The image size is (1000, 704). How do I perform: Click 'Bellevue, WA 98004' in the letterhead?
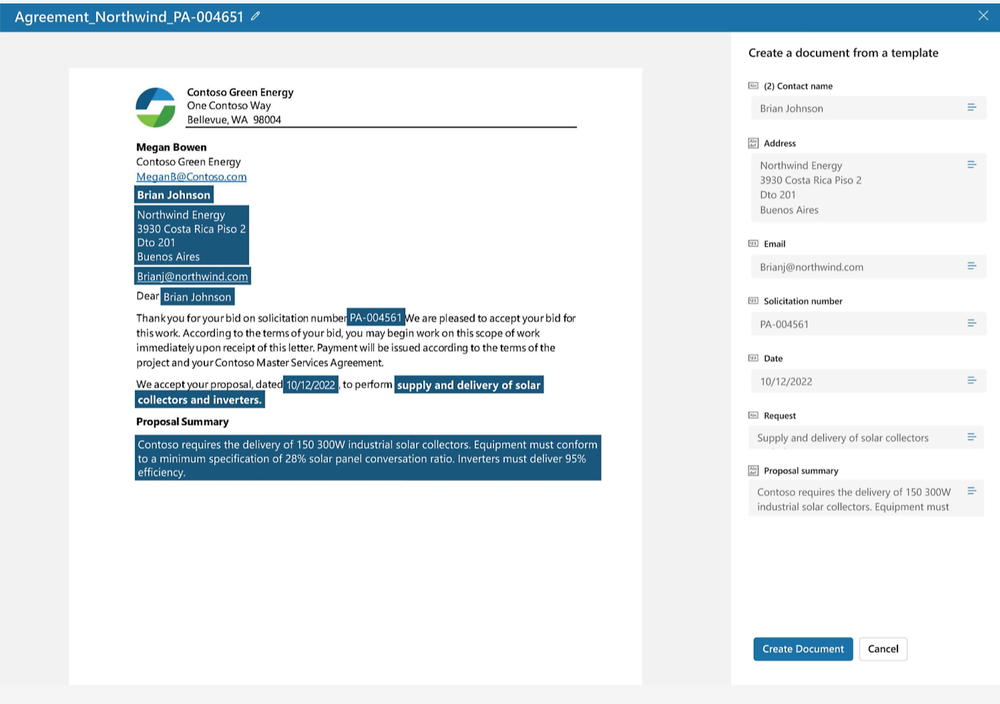(x=234, y=119)
